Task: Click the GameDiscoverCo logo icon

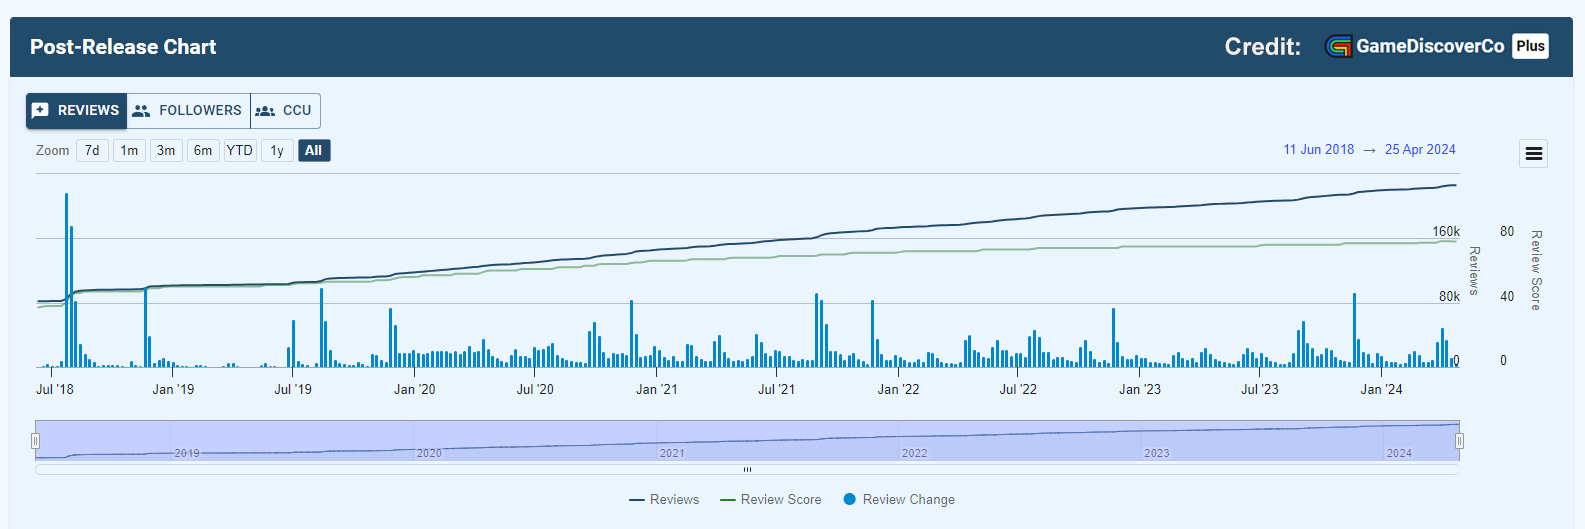Action: (x=1338, y=46)
